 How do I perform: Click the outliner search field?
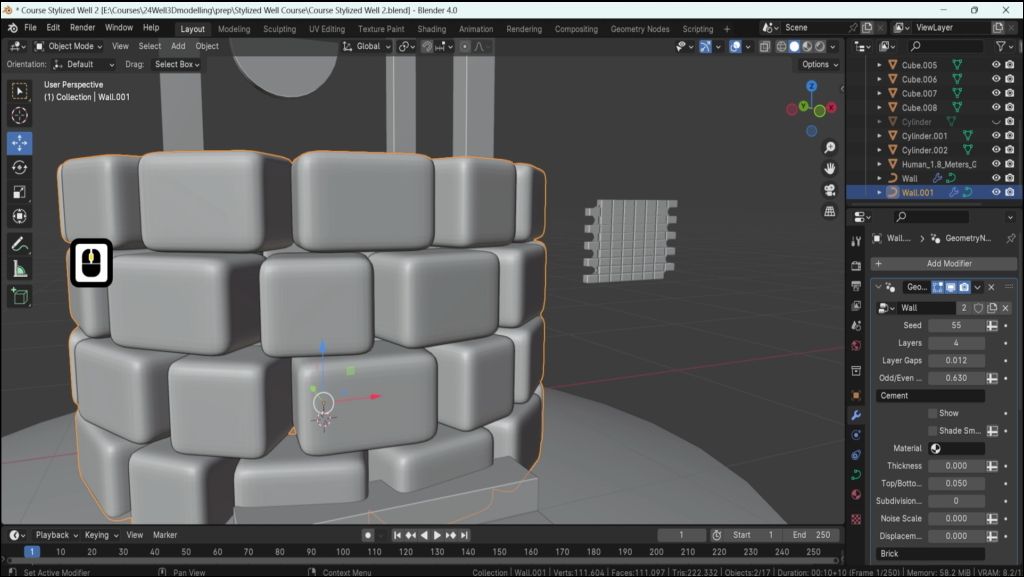coord(946,46)
